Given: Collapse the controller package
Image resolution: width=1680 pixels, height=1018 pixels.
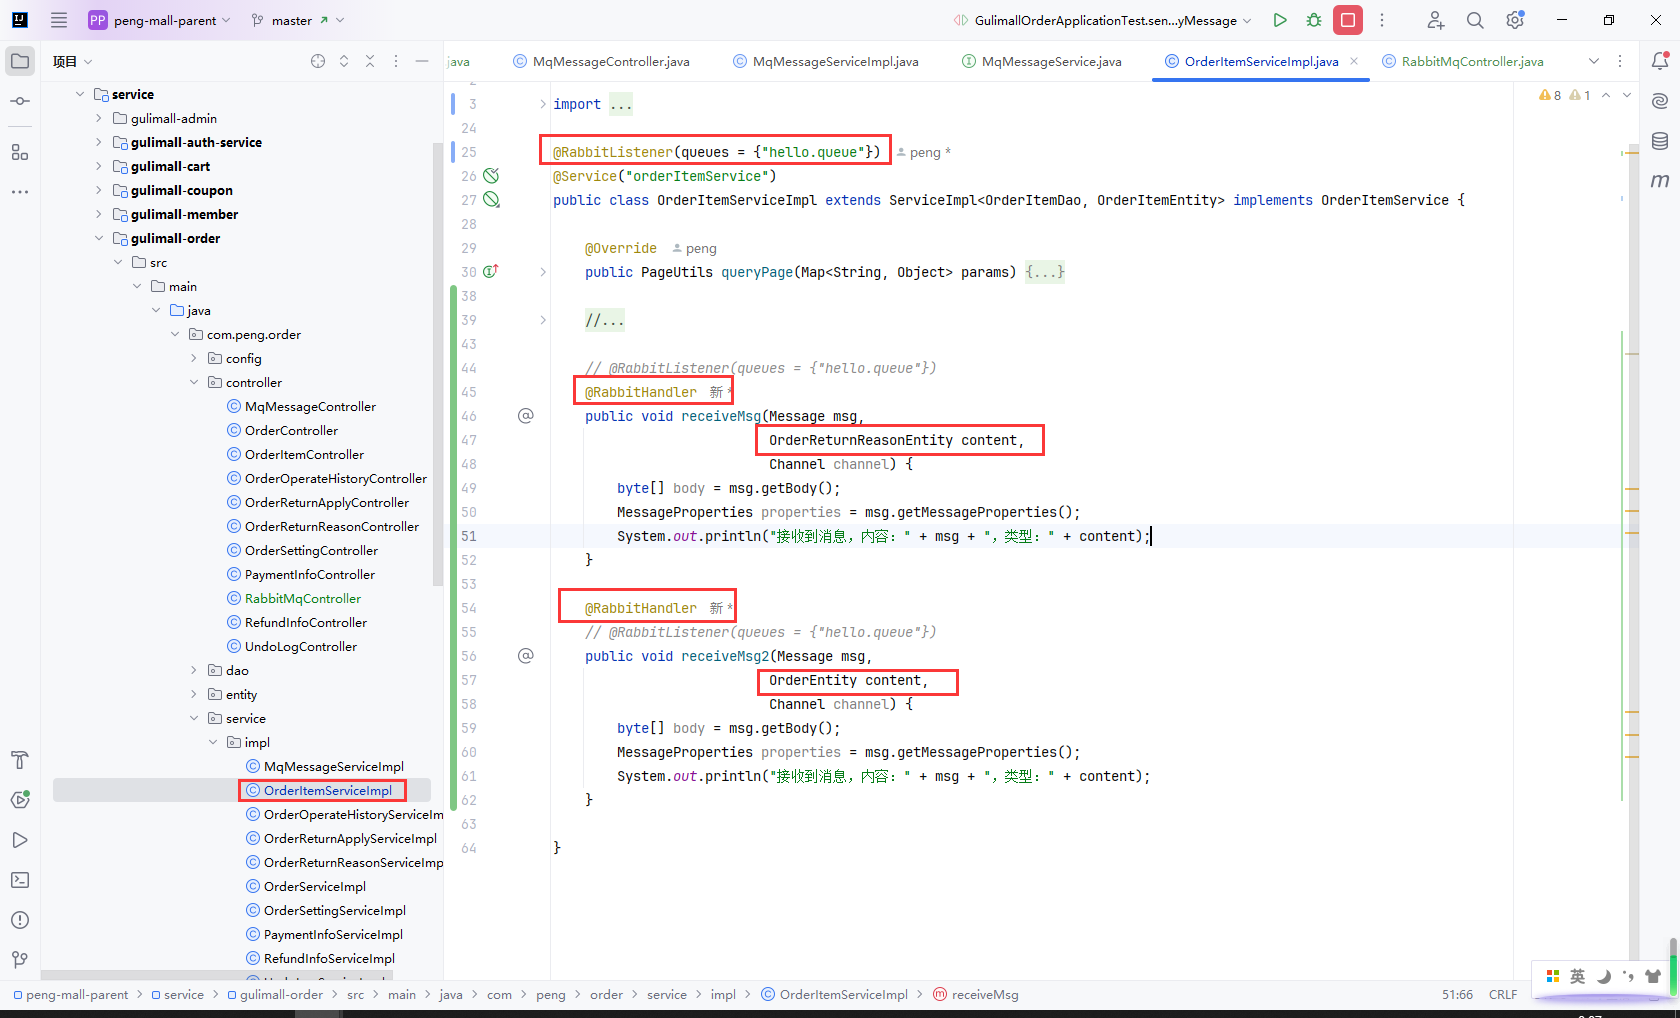Looking at the screenshot, I should [x=194, y=382].
